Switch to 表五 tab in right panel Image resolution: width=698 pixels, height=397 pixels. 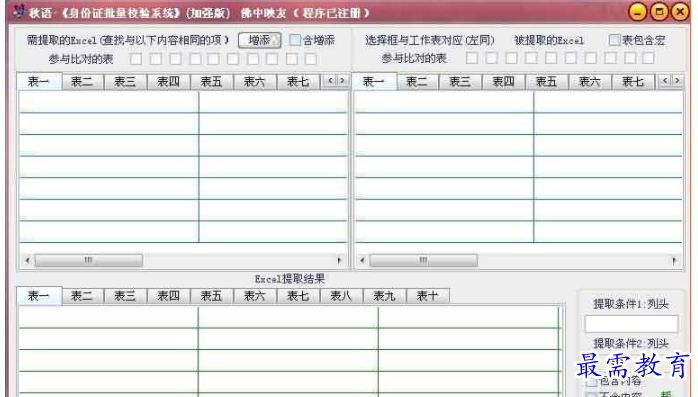[x=547, y=82]
